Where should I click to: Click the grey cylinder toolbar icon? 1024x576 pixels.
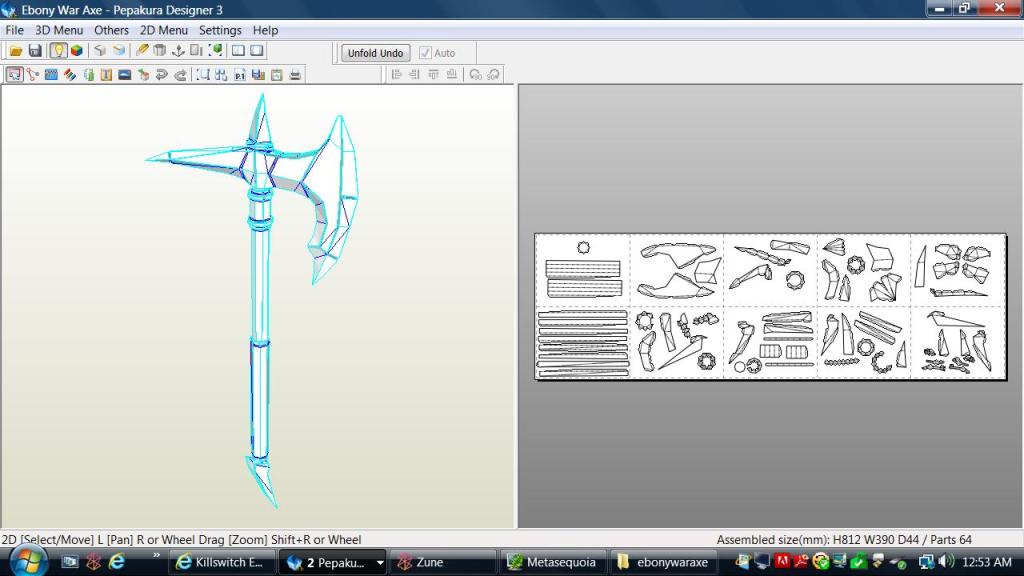tap(159, 51)
